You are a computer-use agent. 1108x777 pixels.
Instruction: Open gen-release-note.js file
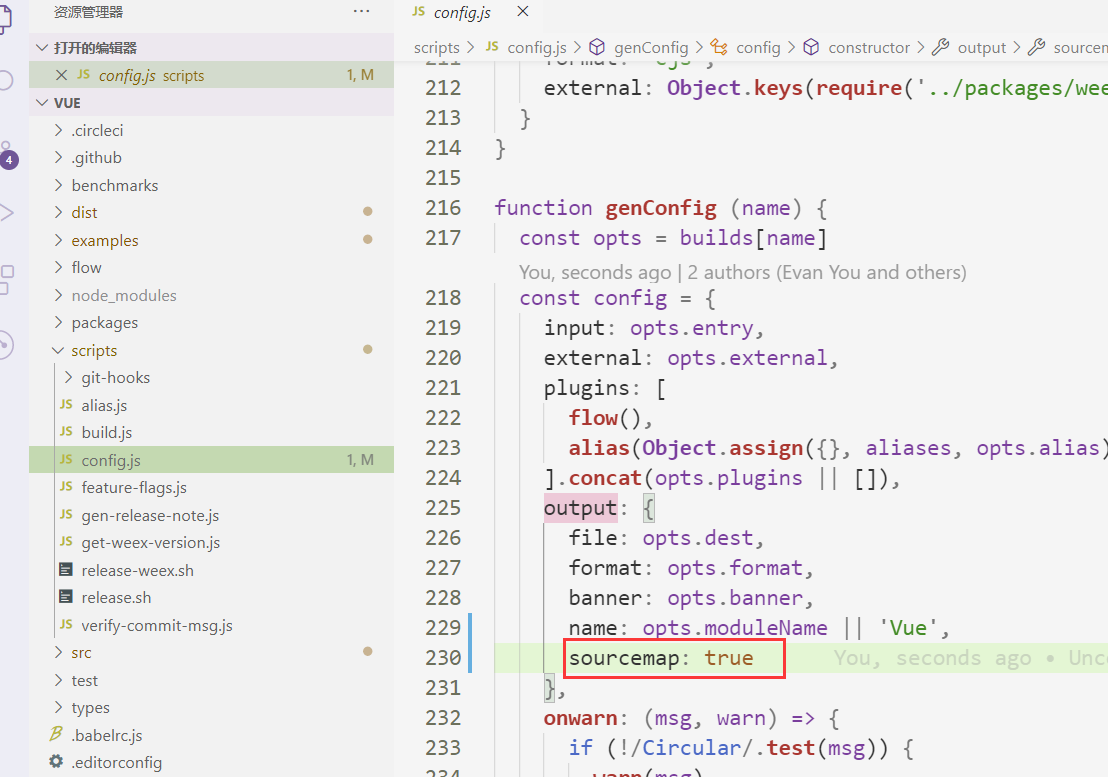click(149, 516)
